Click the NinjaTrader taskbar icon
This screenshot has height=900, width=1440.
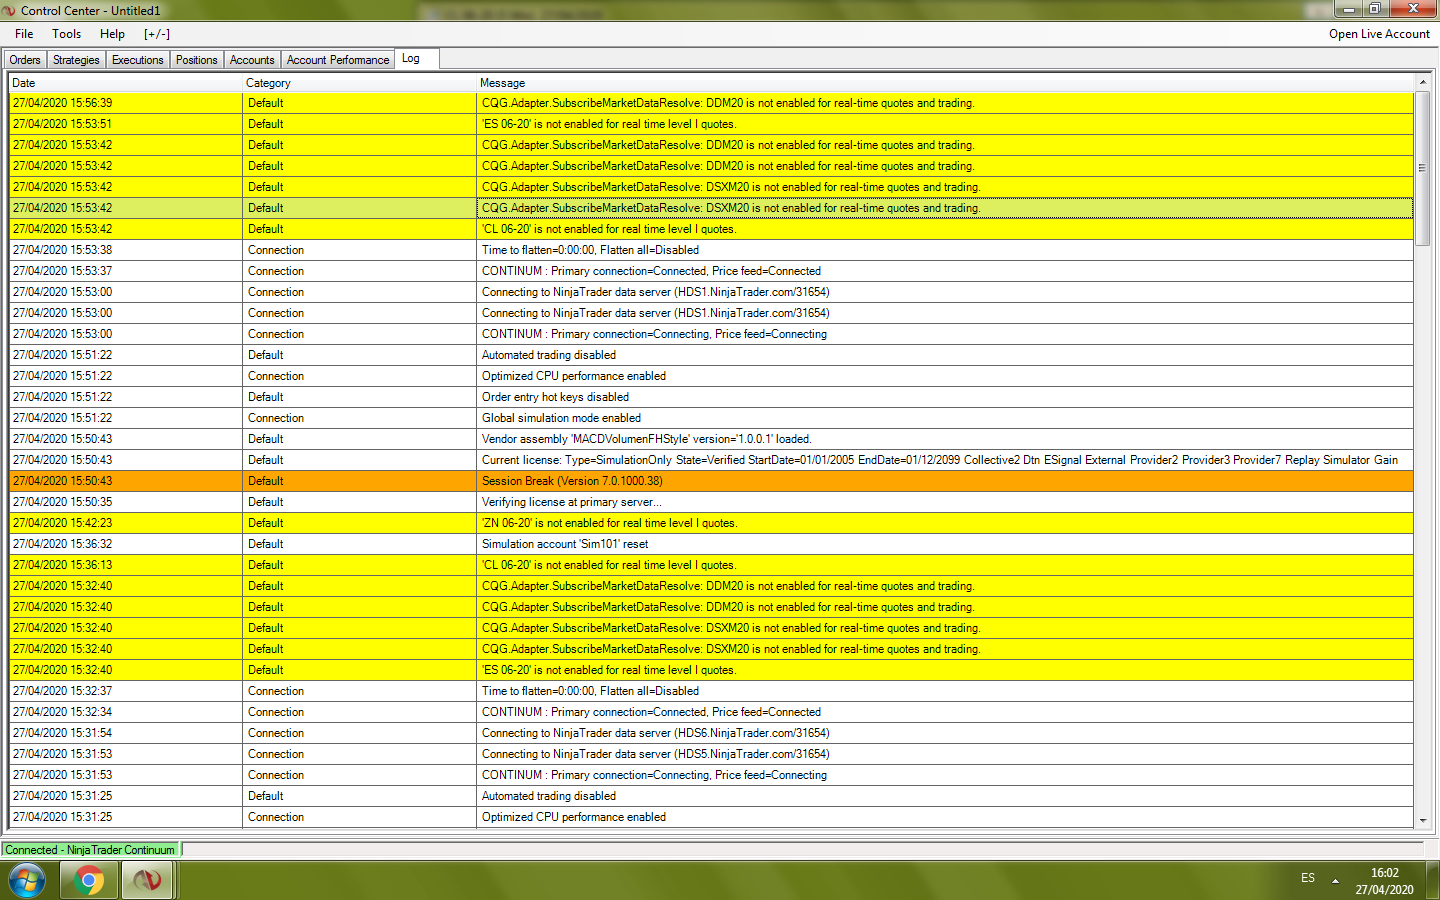tap(148, 881)
